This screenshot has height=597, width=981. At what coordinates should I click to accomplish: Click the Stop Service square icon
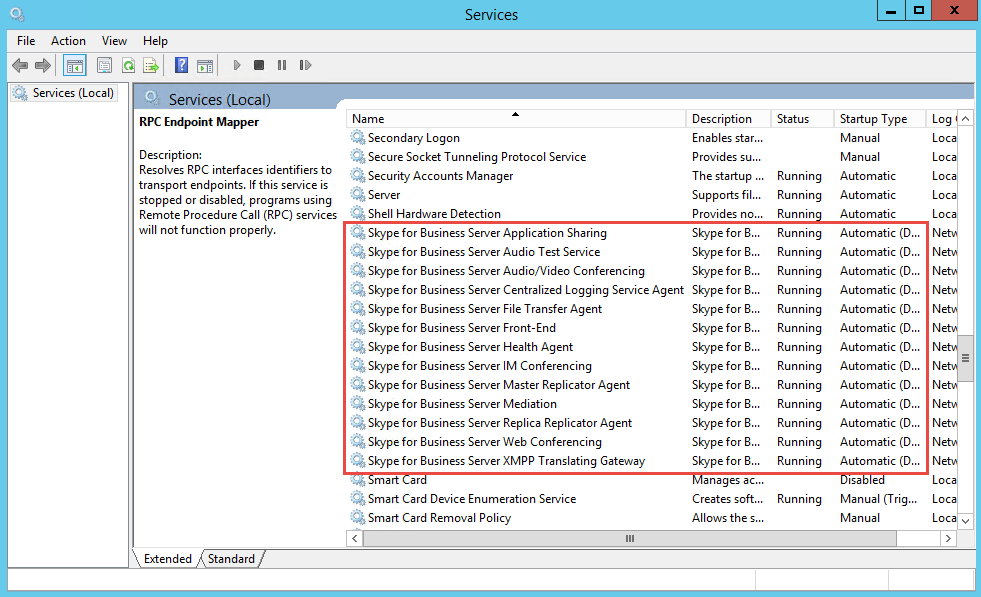coord(259,65)
